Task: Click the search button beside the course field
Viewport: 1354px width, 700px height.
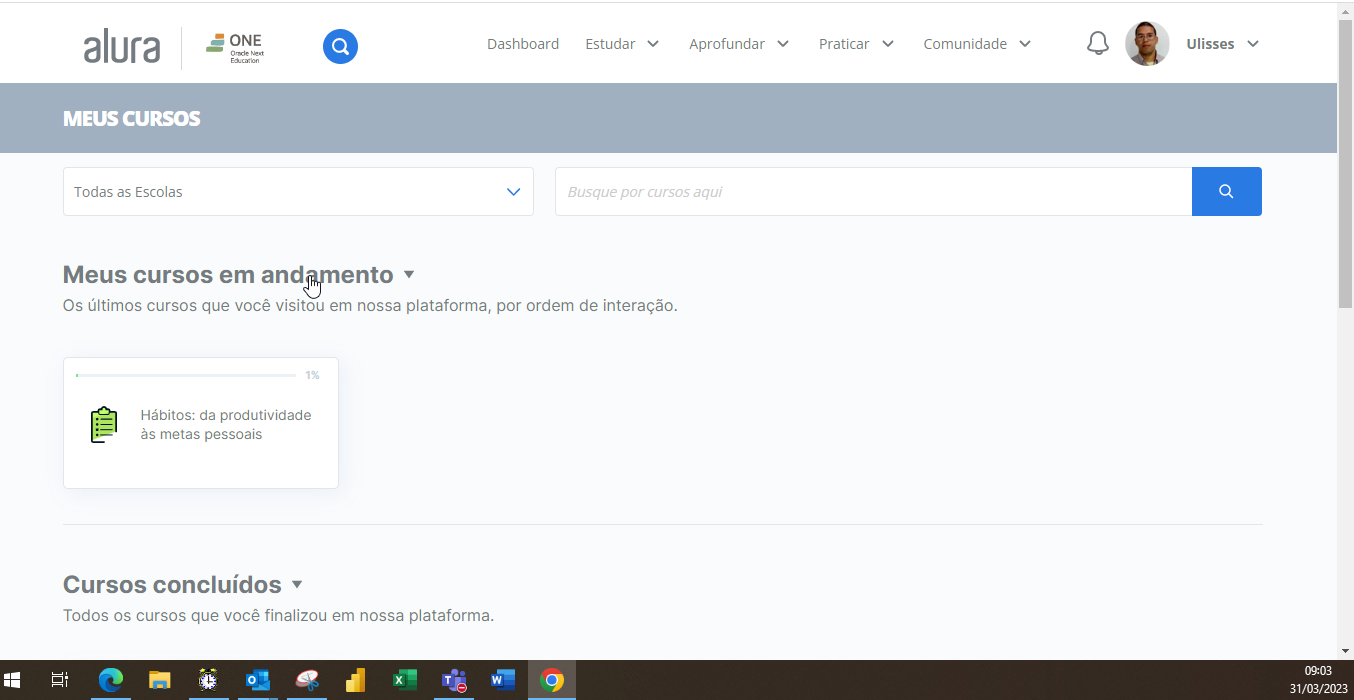Action: (1226, 191)
